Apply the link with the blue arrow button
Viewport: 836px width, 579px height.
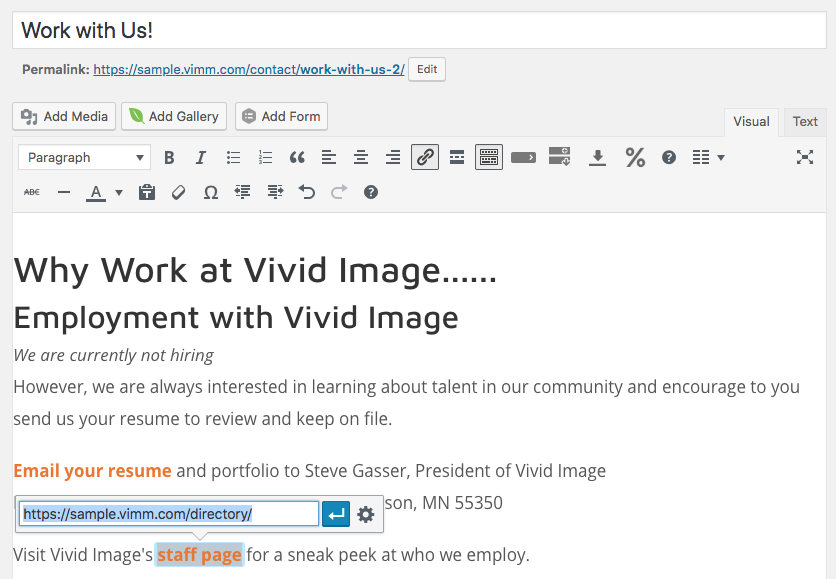tap(336, 514)
